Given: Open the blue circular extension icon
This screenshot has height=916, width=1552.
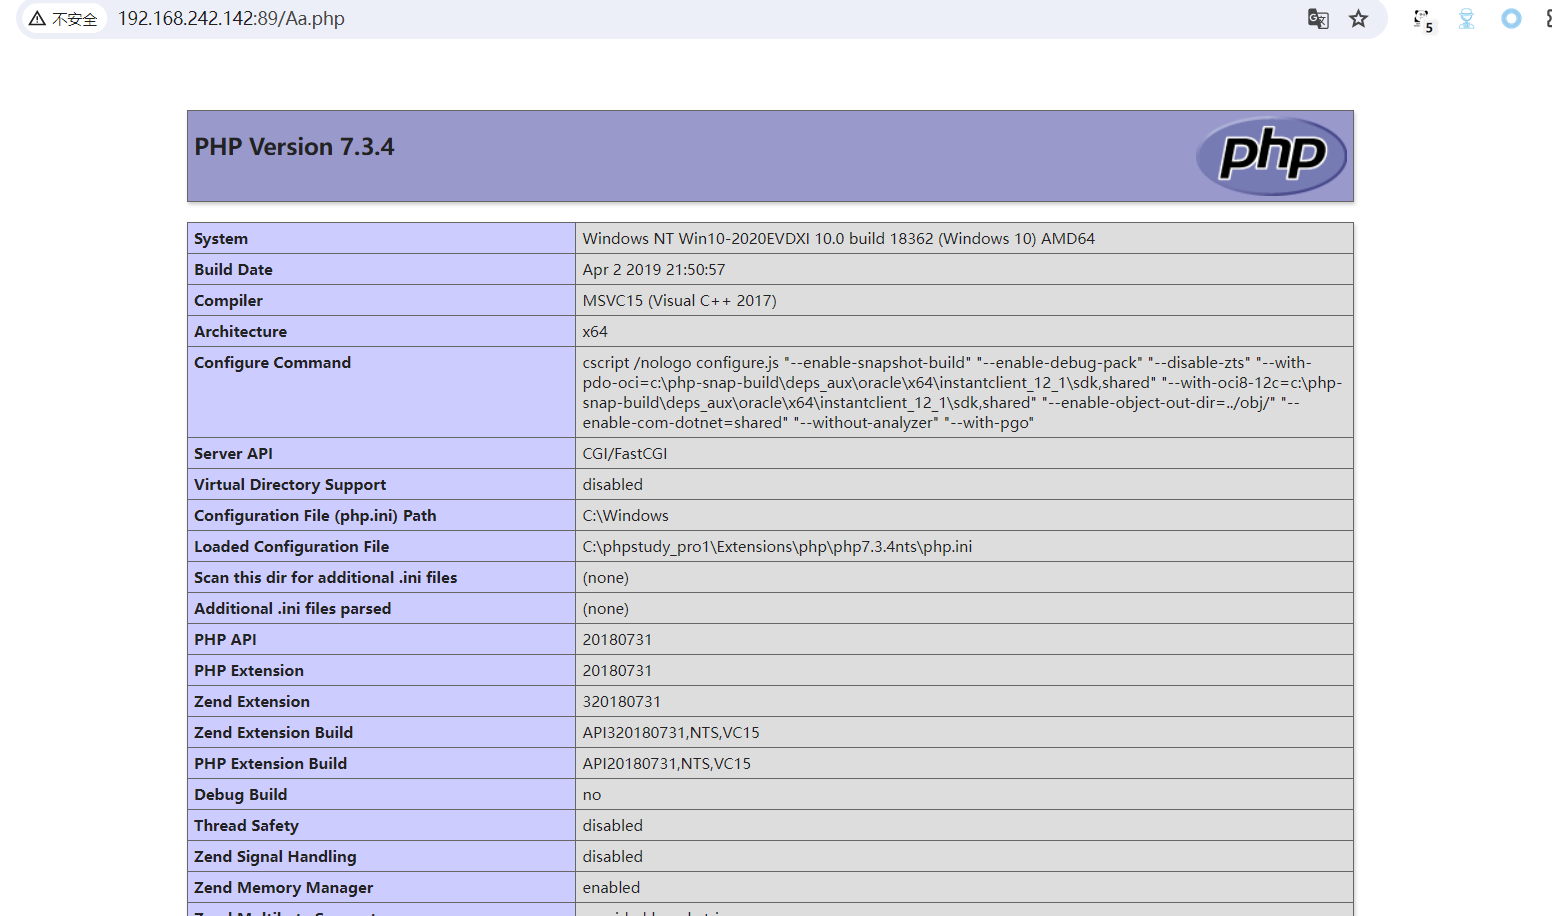Looking at the screenshot, I should pyautogui.click(x=1511, y=19).
